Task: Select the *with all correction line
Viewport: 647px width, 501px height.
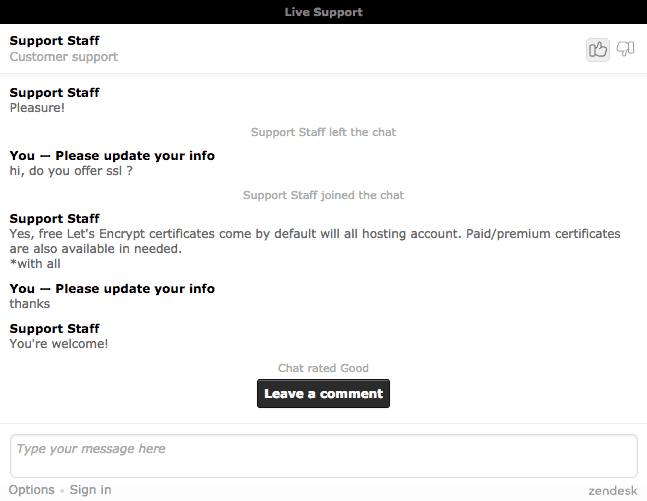Action: coord(35,264)
